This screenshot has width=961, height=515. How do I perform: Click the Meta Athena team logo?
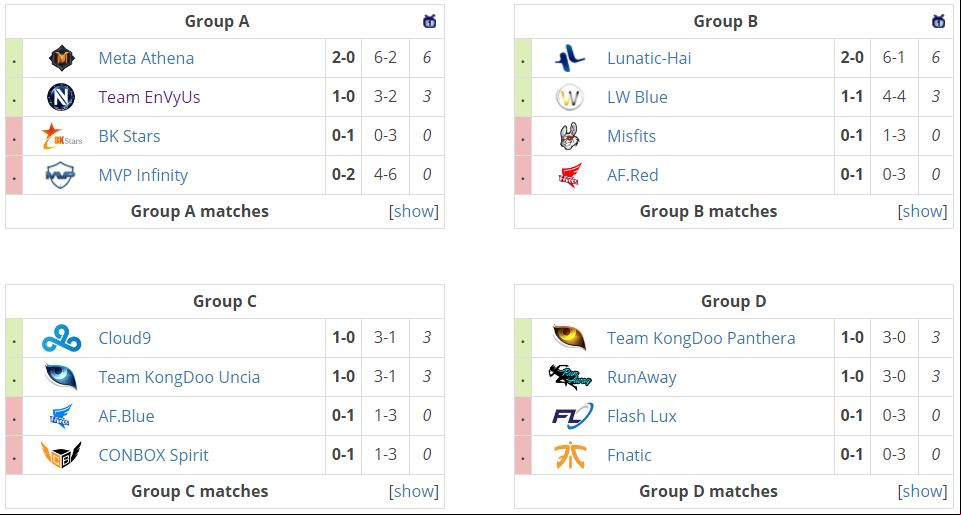(61, 58)
